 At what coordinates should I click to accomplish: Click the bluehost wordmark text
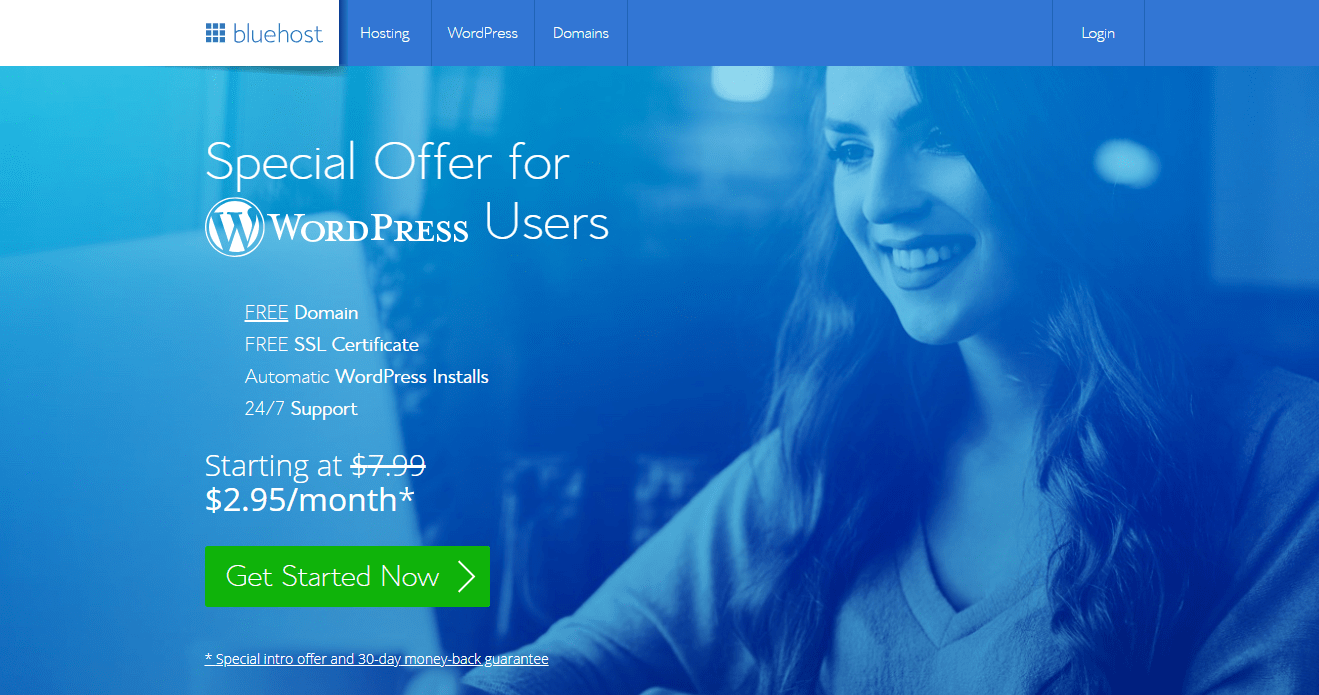click(x=277, y=34)
